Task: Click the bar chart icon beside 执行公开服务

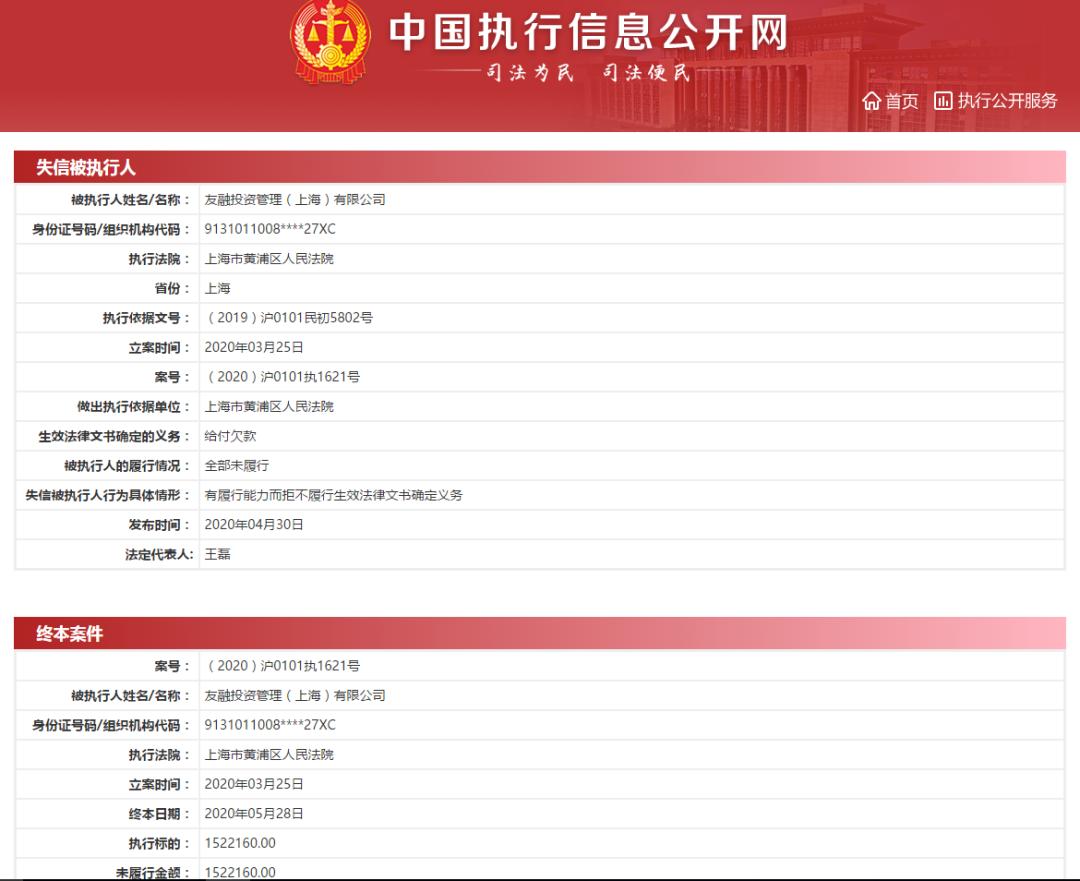Action: [941, 101]
